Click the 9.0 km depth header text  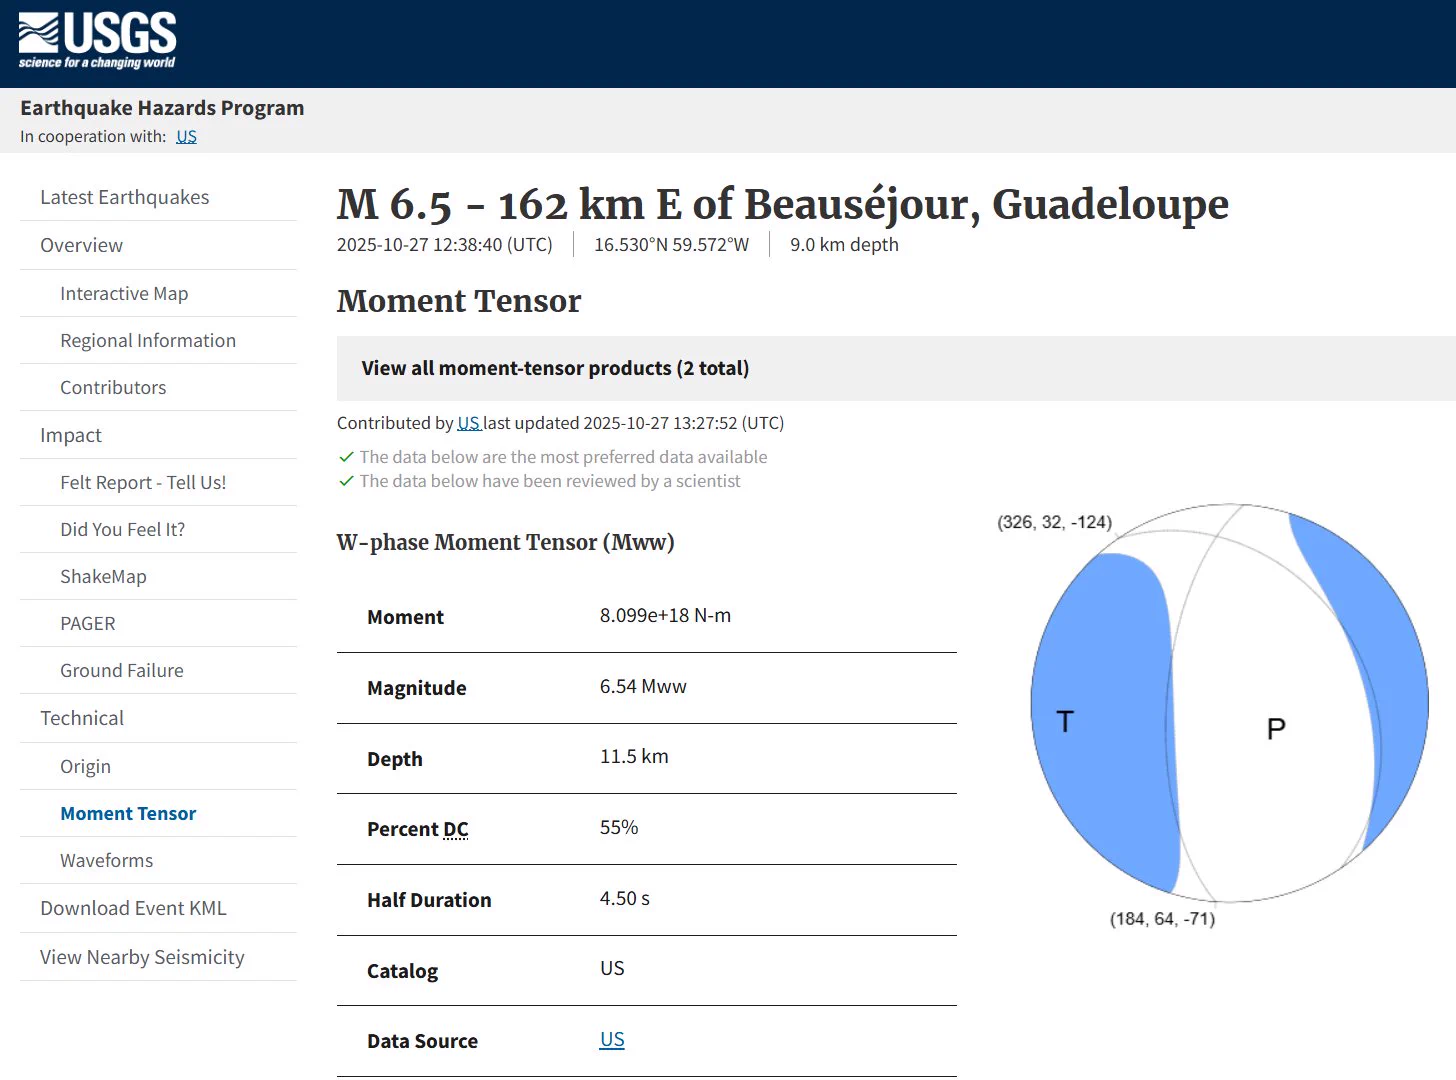tap(844, 245)
